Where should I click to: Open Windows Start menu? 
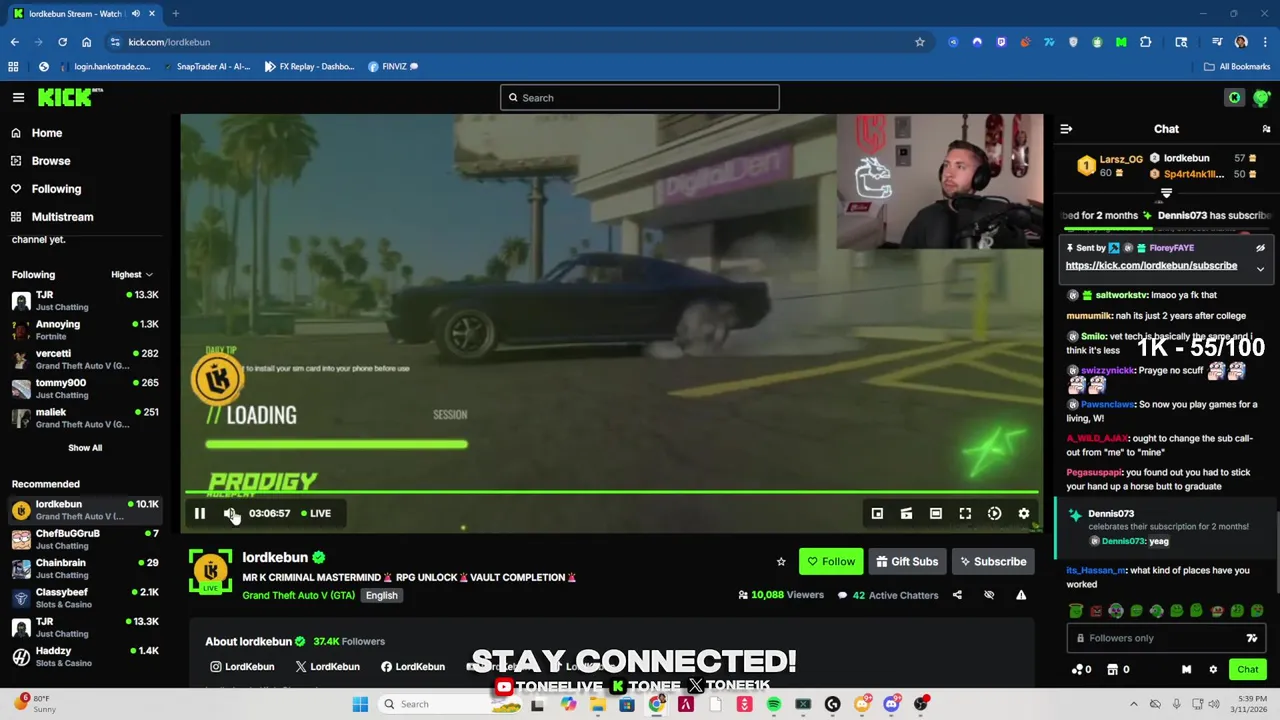pyautogui.click(x=360, y=704)
